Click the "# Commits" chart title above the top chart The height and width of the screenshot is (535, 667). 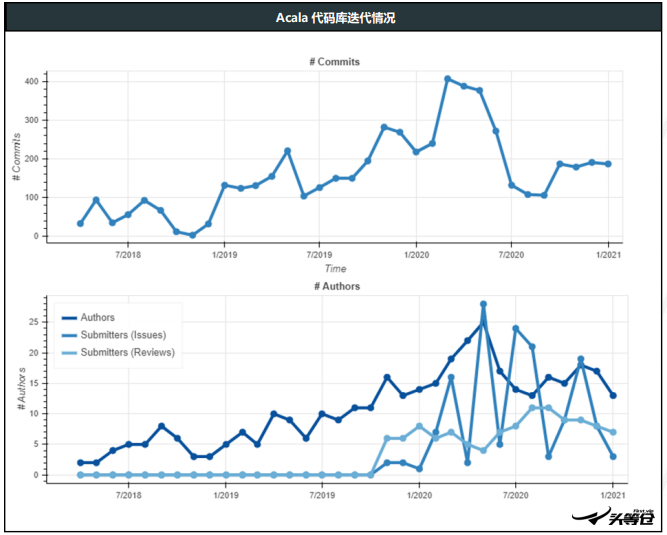[x=334, y=62]
